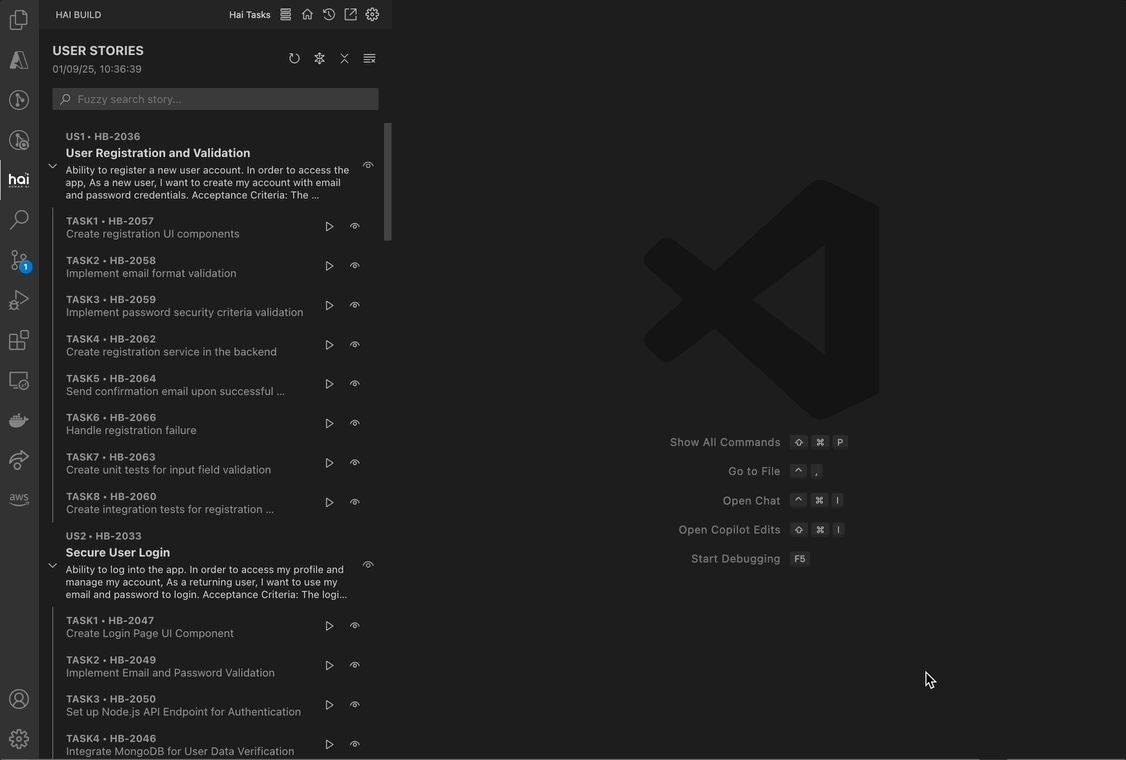Click the Fuzzy search story input field
This screenshot has width=1126, height=760.
click(x=215, y=98)
